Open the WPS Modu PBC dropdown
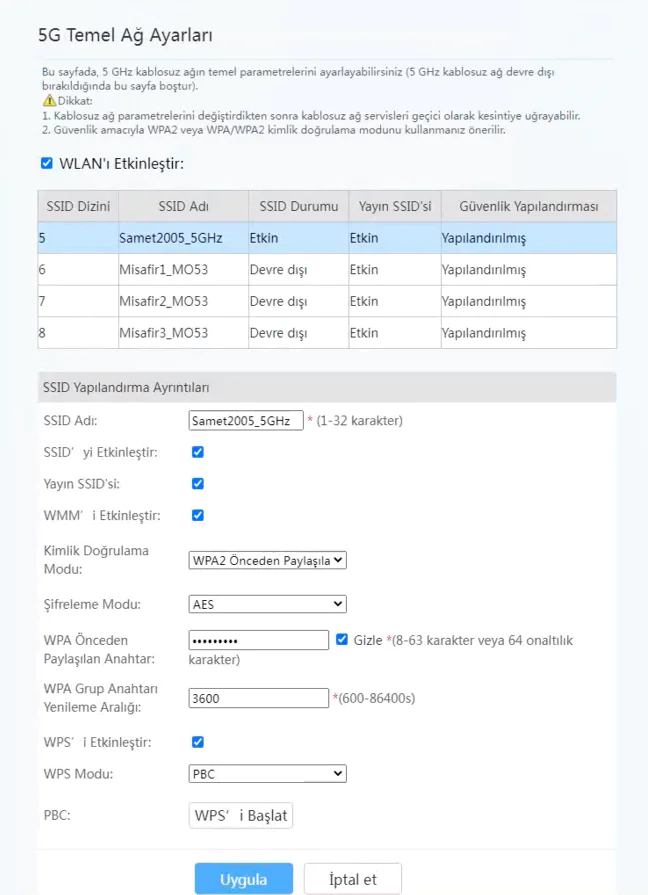The width and height of the screenshot is (648, 895). tap(267, 774)
